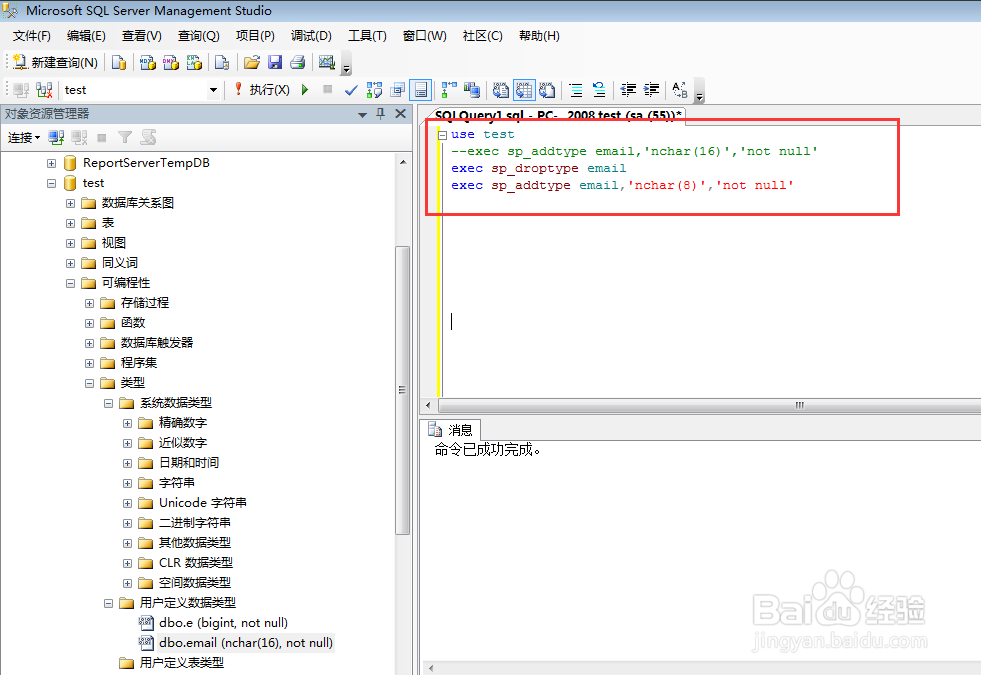Image resolution: width=981 pixels, height=675 pixels.
Task: Open the 文件(F) menu
Action: pyautogui.click(x=31, y=36)
